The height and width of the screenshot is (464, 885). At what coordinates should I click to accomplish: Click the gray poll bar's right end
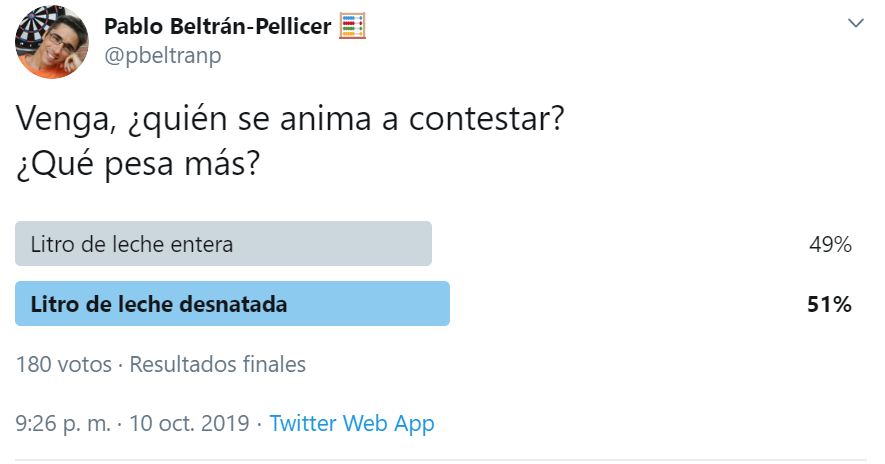[426, 244]
